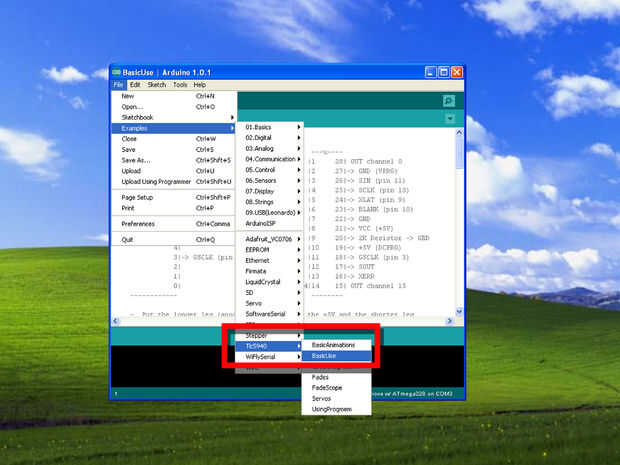This screenshot has width=620, height=465.
Task: Expand the 08.Strings examples submenu
Action: pos(270,202)
